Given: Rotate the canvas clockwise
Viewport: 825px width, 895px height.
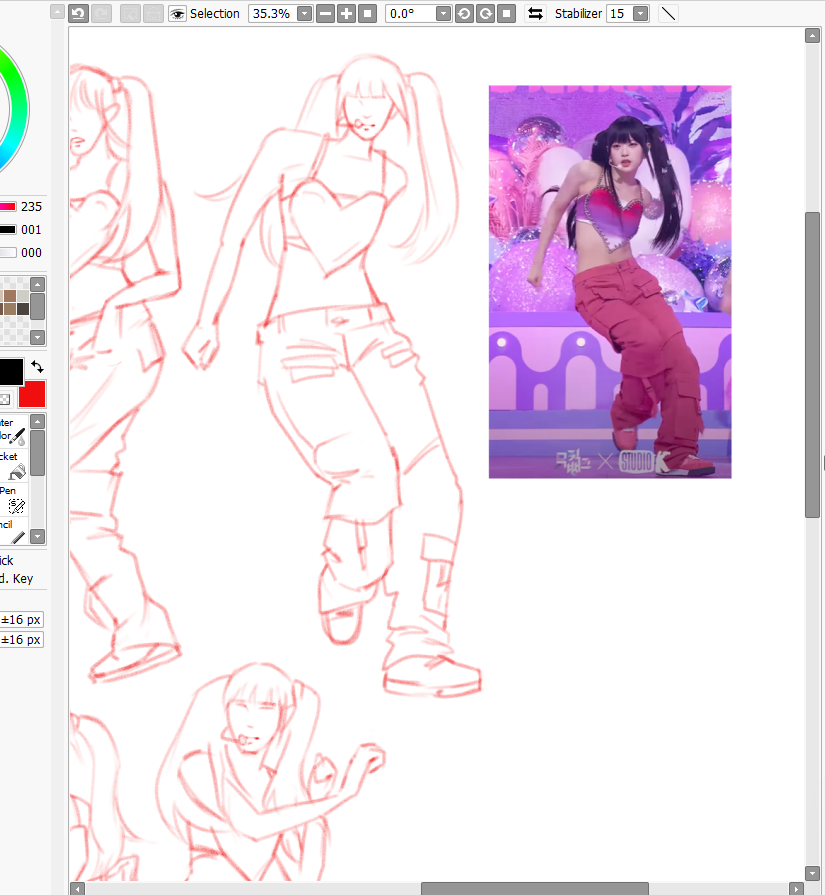Looking at the screenshot, I should (x=484, y=13).
